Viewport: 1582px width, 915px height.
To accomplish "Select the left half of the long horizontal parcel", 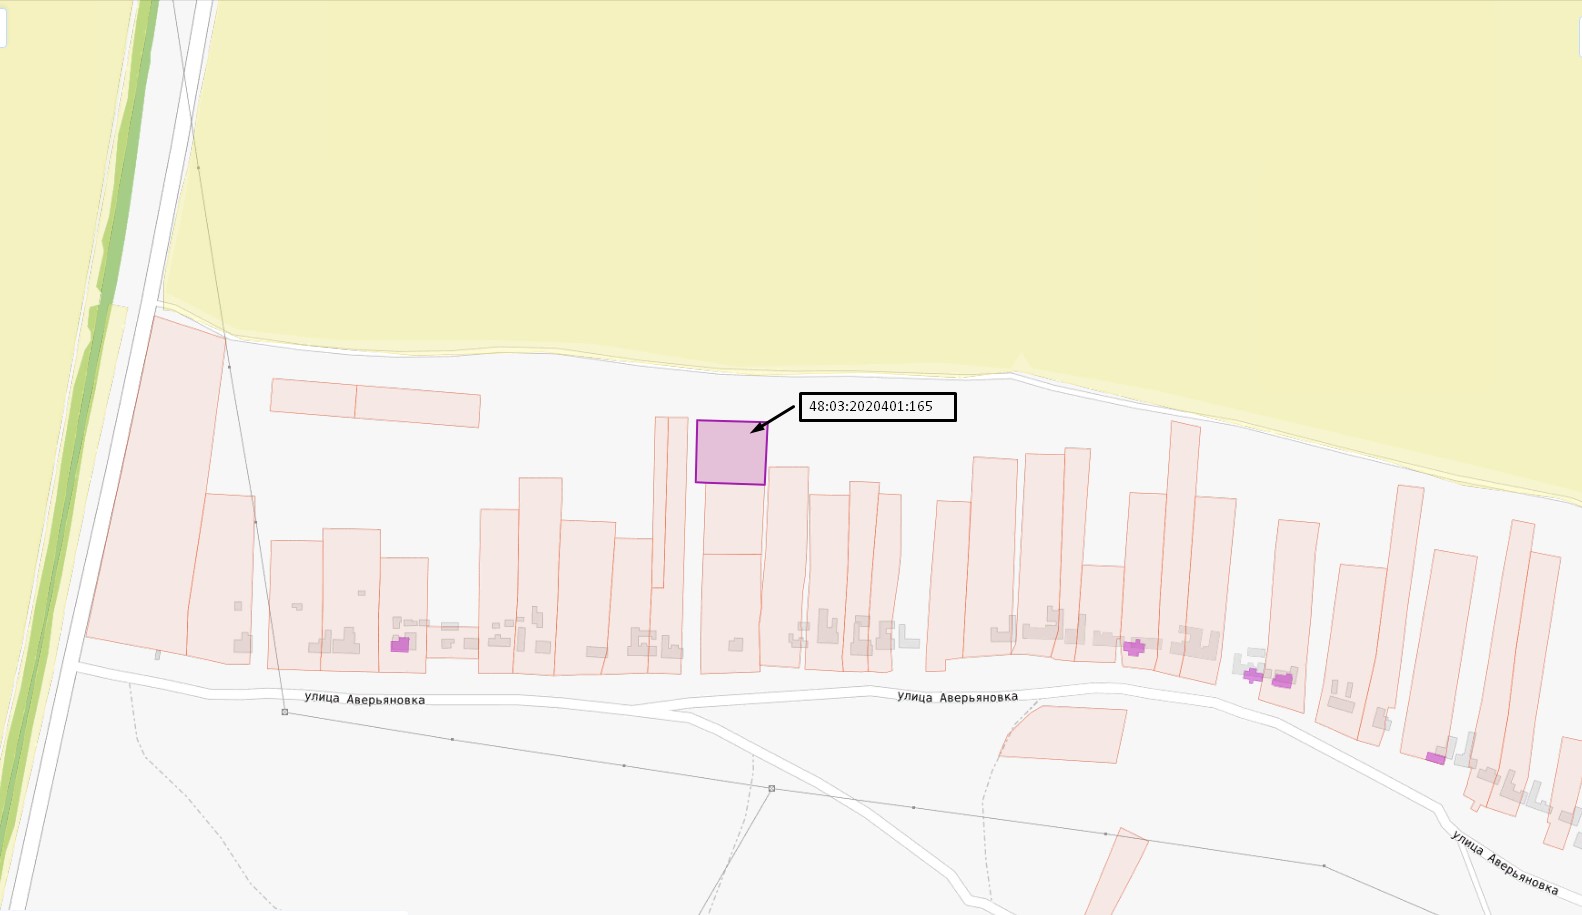I will tap(313, 397).
